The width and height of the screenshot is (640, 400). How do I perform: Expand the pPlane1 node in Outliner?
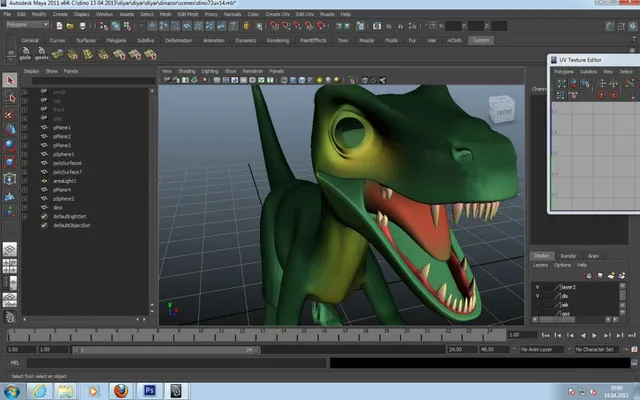coord(24,127)
